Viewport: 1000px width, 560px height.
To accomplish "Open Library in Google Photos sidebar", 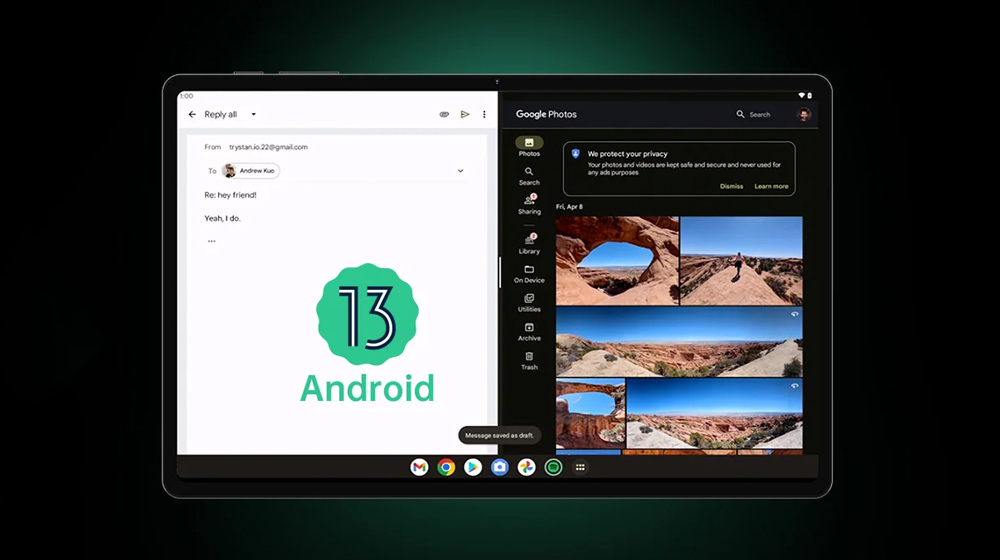I will coord(529,244).
